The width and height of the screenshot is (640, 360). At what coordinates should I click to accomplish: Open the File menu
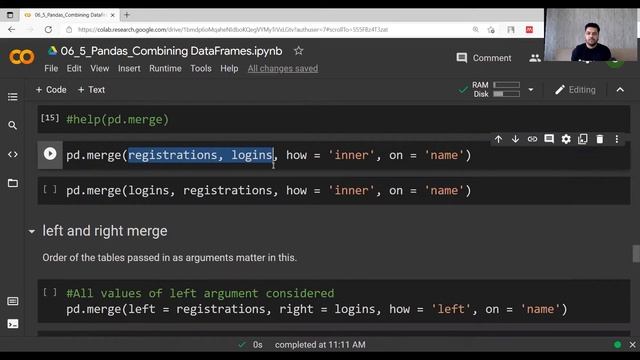[51, 69]
